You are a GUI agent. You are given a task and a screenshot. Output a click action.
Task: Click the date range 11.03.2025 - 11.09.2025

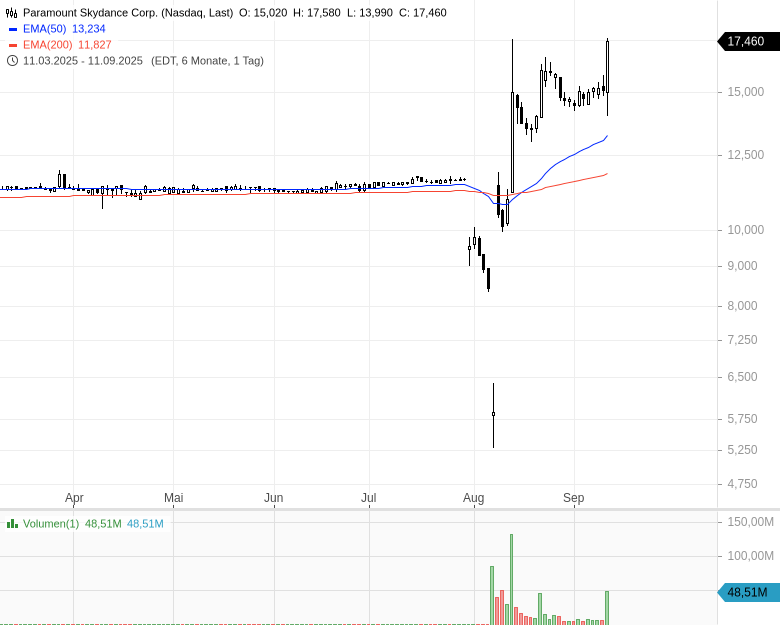[83, 61]
